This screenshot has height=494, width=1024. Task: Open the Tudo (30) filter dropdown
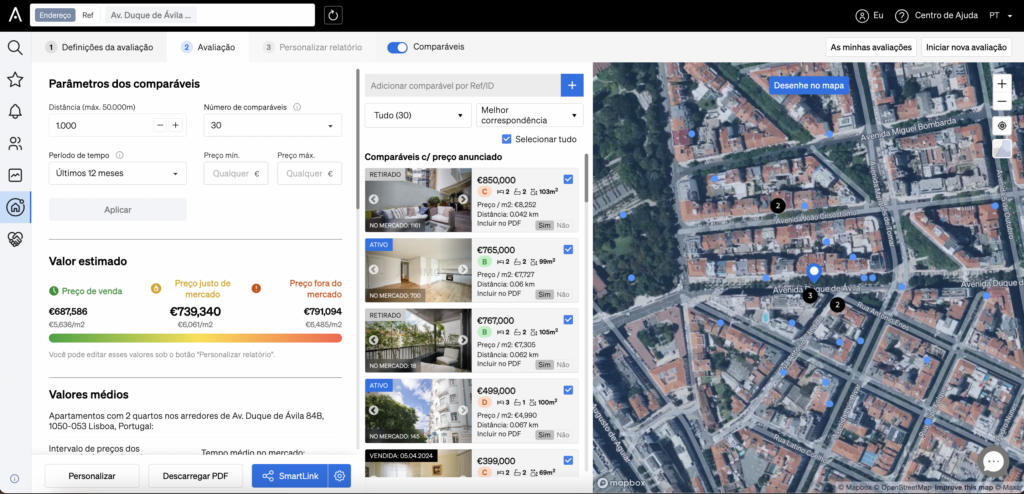(418, 115)
